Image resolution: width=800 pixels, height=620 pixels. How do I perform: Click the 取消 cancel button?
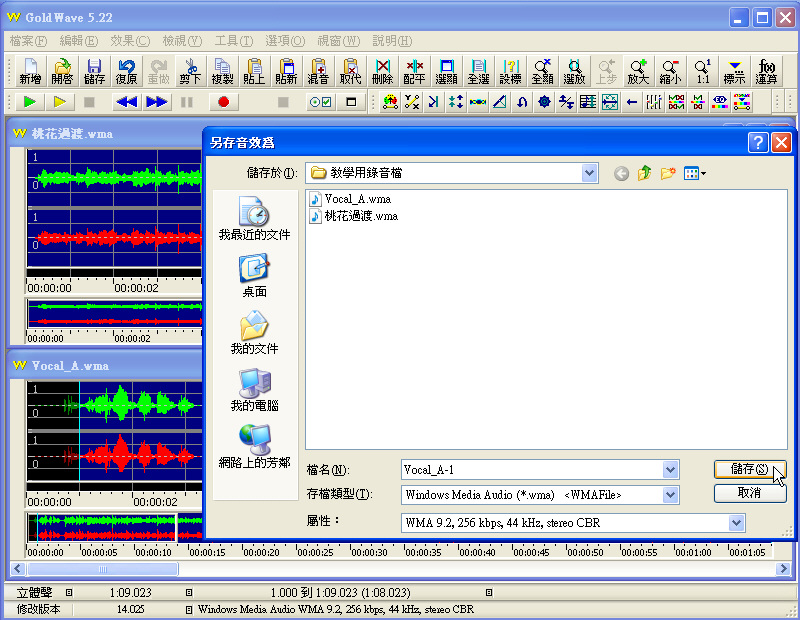(x=749, y=493)
